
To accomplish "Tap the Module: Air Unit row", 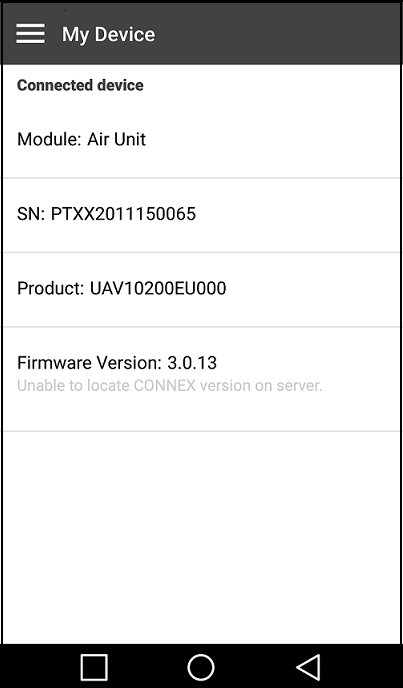I will [x=202, y=140].
